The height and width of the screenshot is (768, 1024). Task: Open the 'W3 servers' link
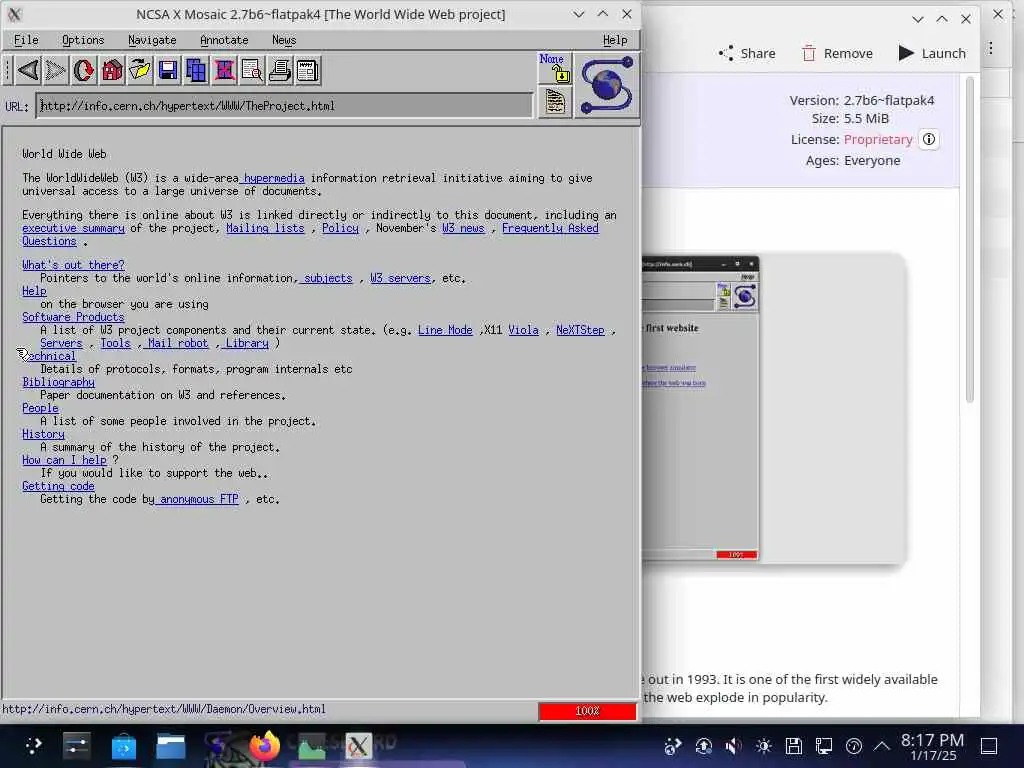click(x=400, y=278)
